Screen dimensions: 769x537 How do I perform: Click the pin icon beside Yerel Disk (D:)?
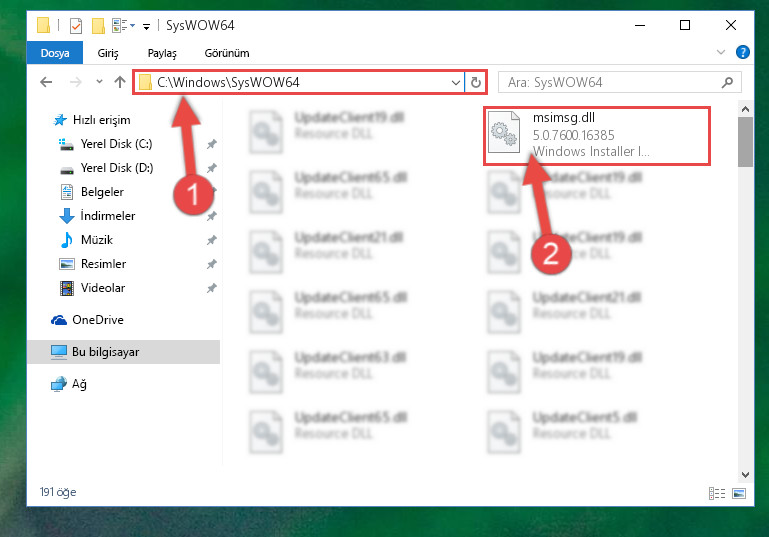pyautogui.click(x=212, y=168)
